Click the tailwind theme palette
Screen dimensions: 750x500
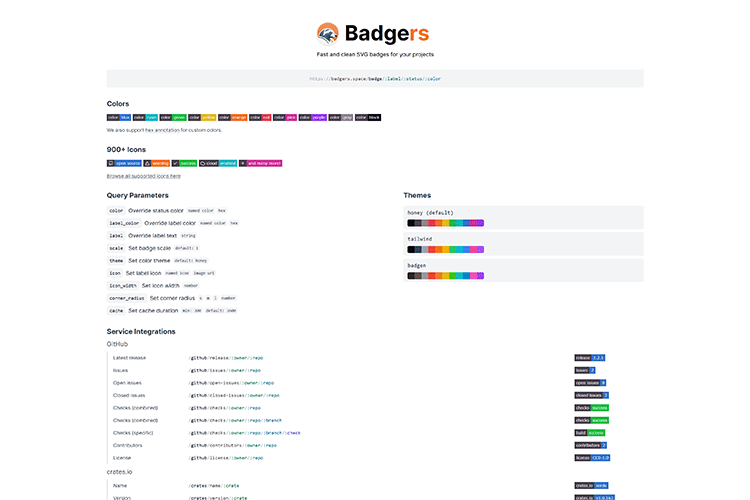pyautogui.click(x=446, y=249)
